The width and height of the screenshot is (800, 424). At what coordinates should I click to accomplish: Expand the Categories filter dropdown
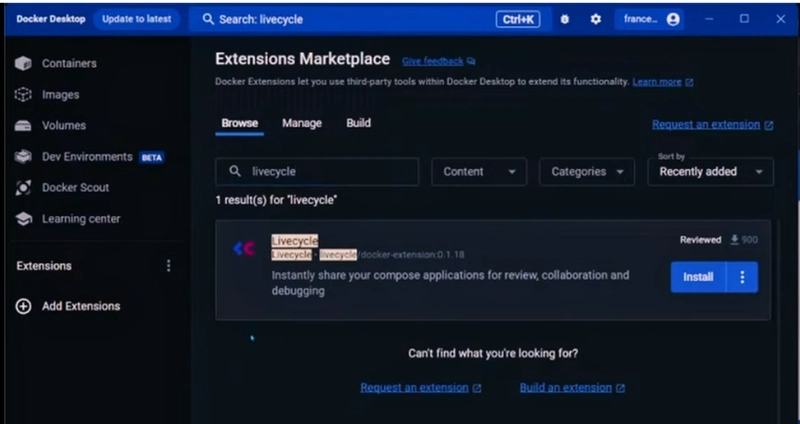(x=587, y=171)
